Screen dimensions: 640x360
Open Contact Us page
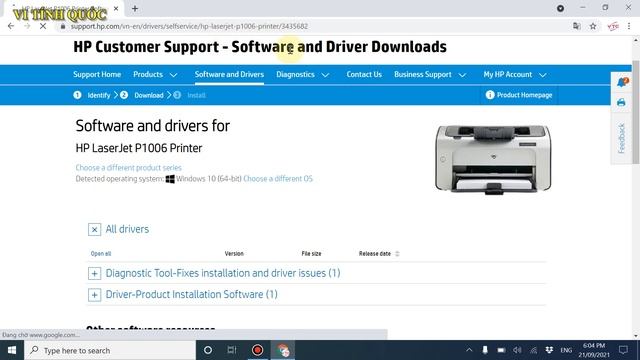[364, 74]
